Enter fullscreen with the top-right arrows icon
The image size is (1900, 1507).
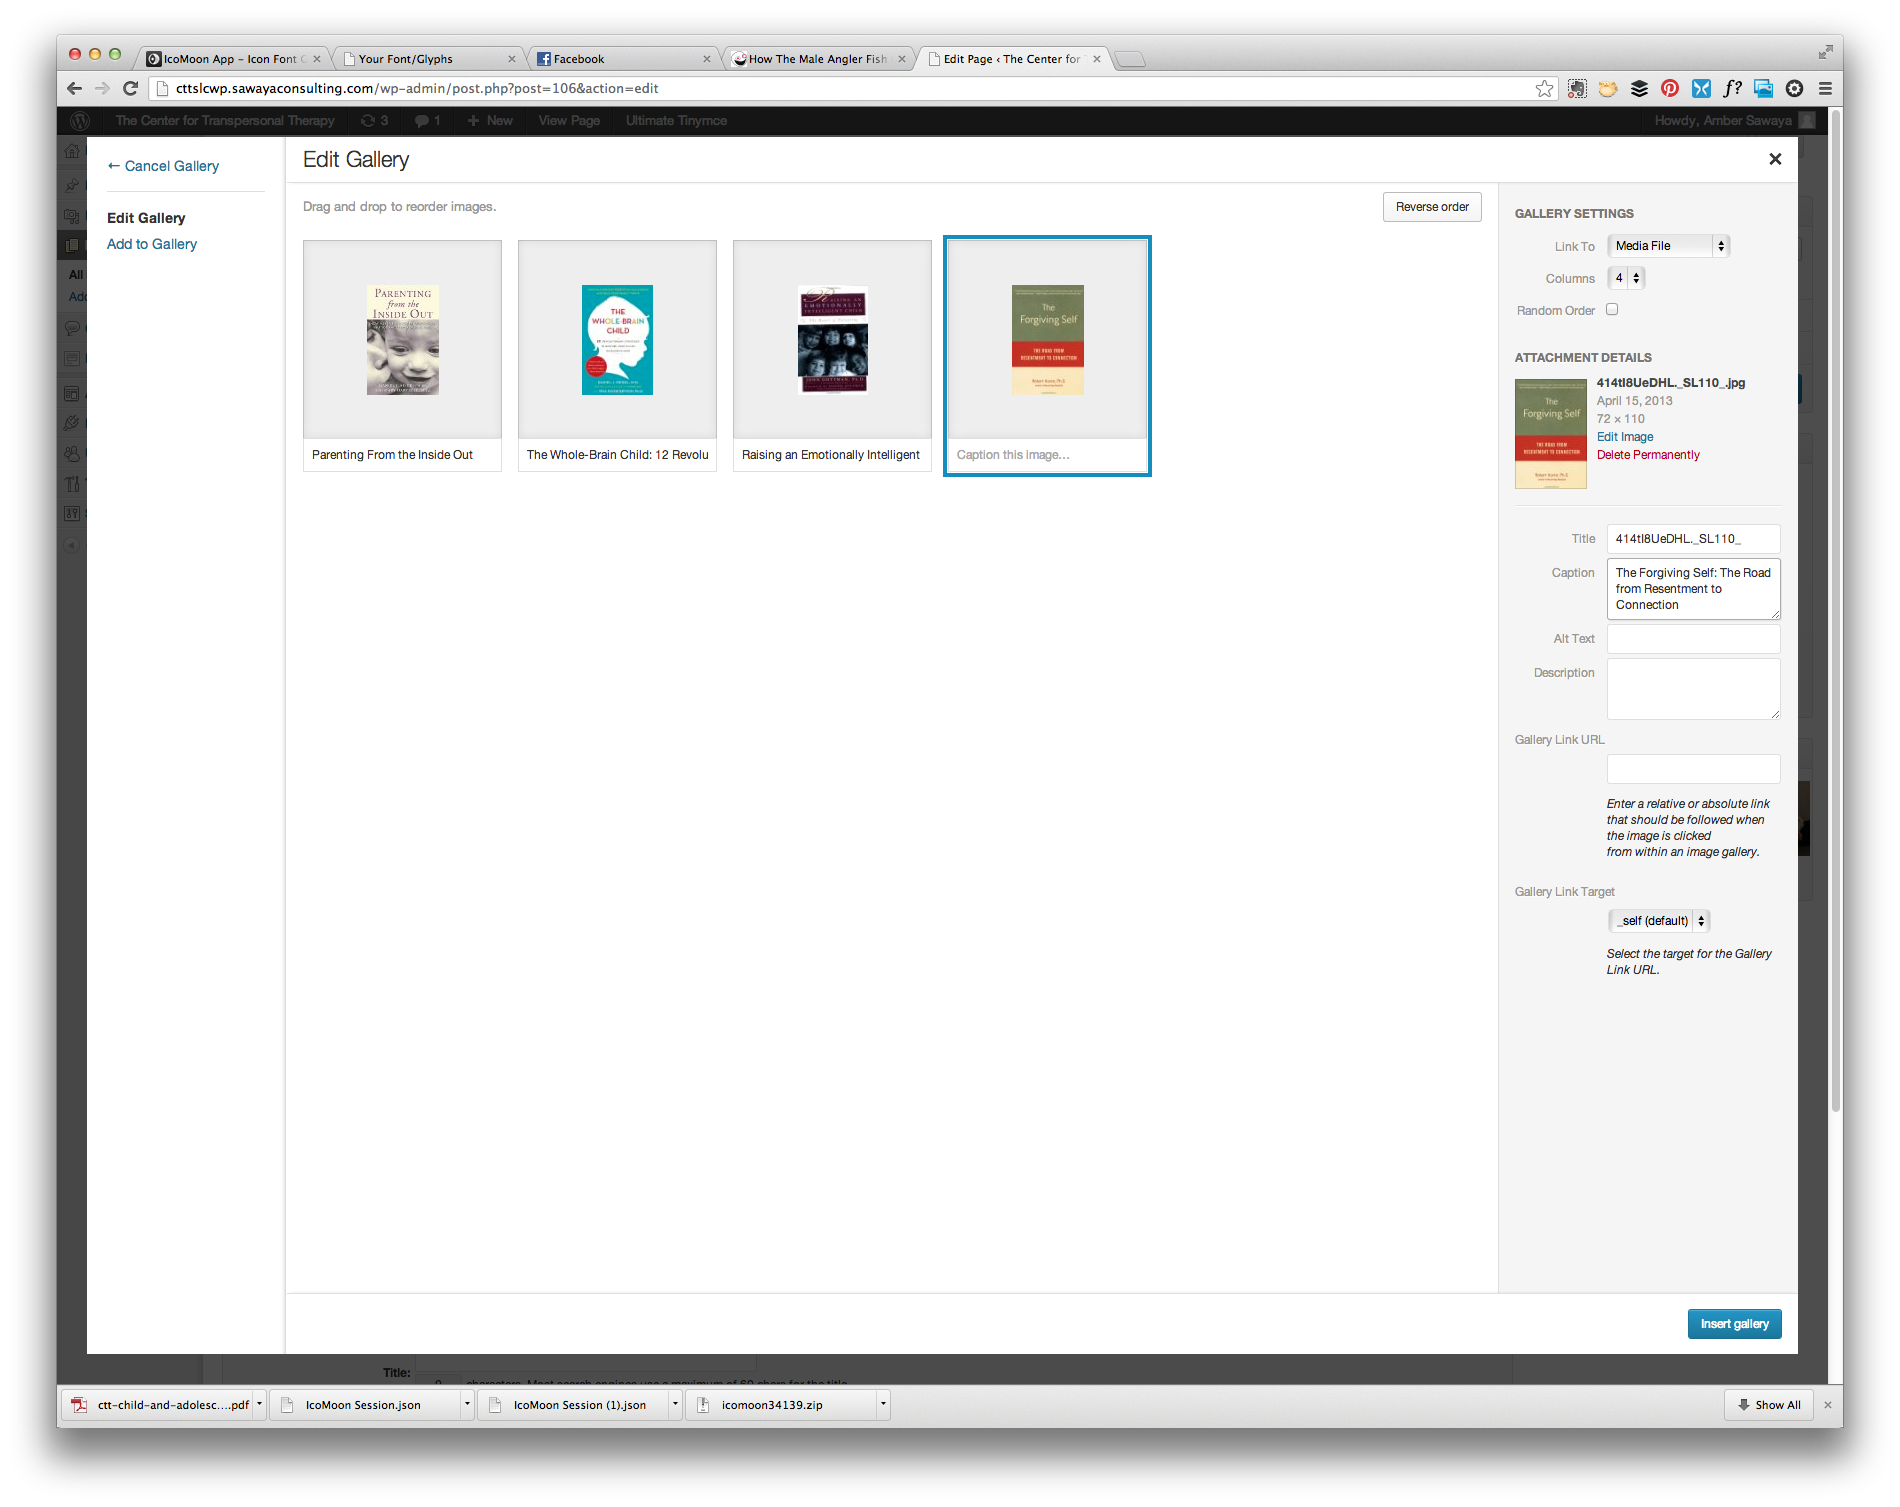[1825, 52]
